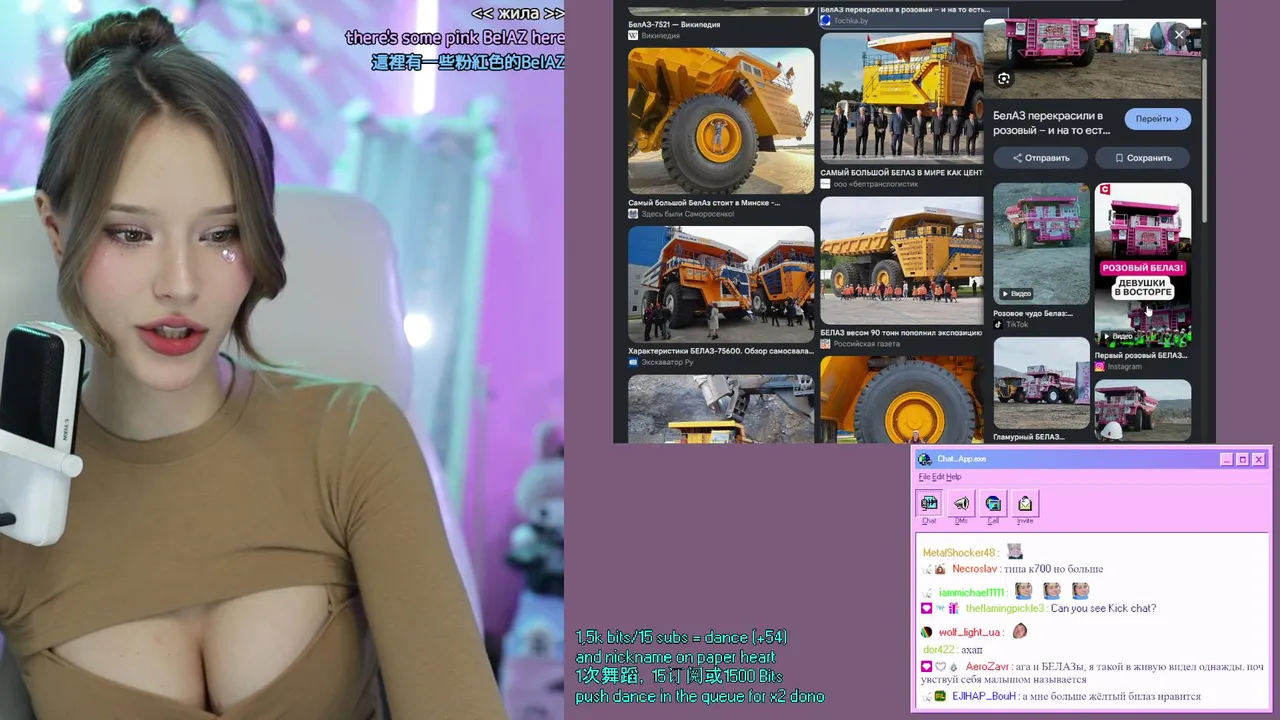Close the Chat_App window

(x=1258, y=459)
